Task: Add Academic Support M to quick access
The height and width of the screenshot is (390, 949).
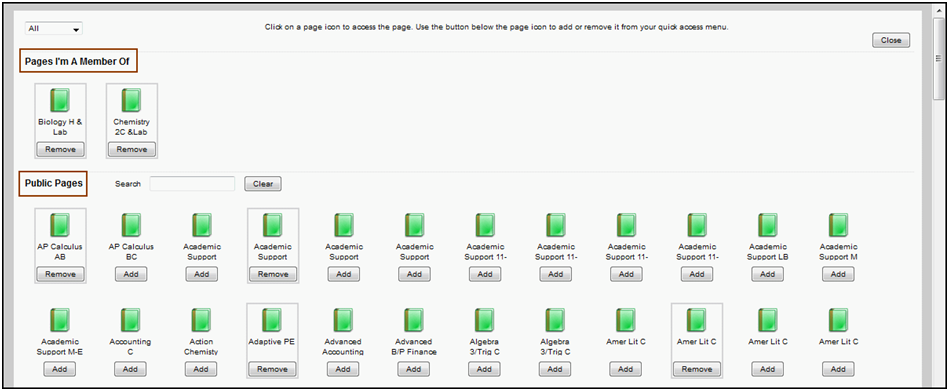Action: [838, 274]
